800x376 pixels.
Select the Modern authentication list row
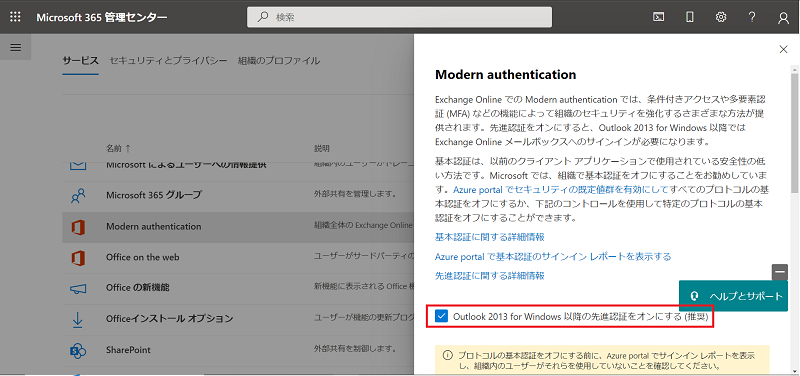tap(238, 227)
